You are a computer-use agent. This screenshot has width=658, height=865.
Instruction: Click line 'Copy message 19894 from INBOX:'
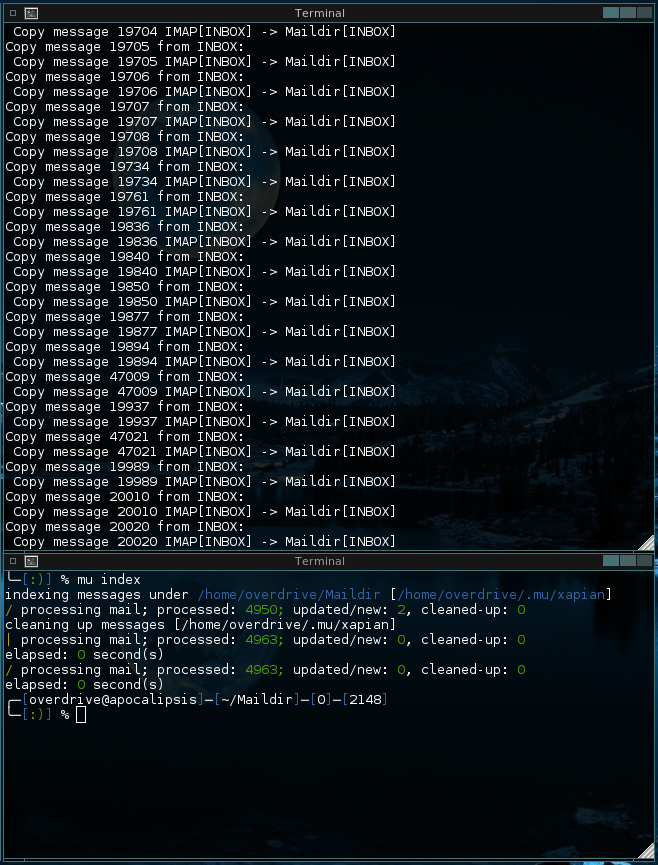[125, 347]
